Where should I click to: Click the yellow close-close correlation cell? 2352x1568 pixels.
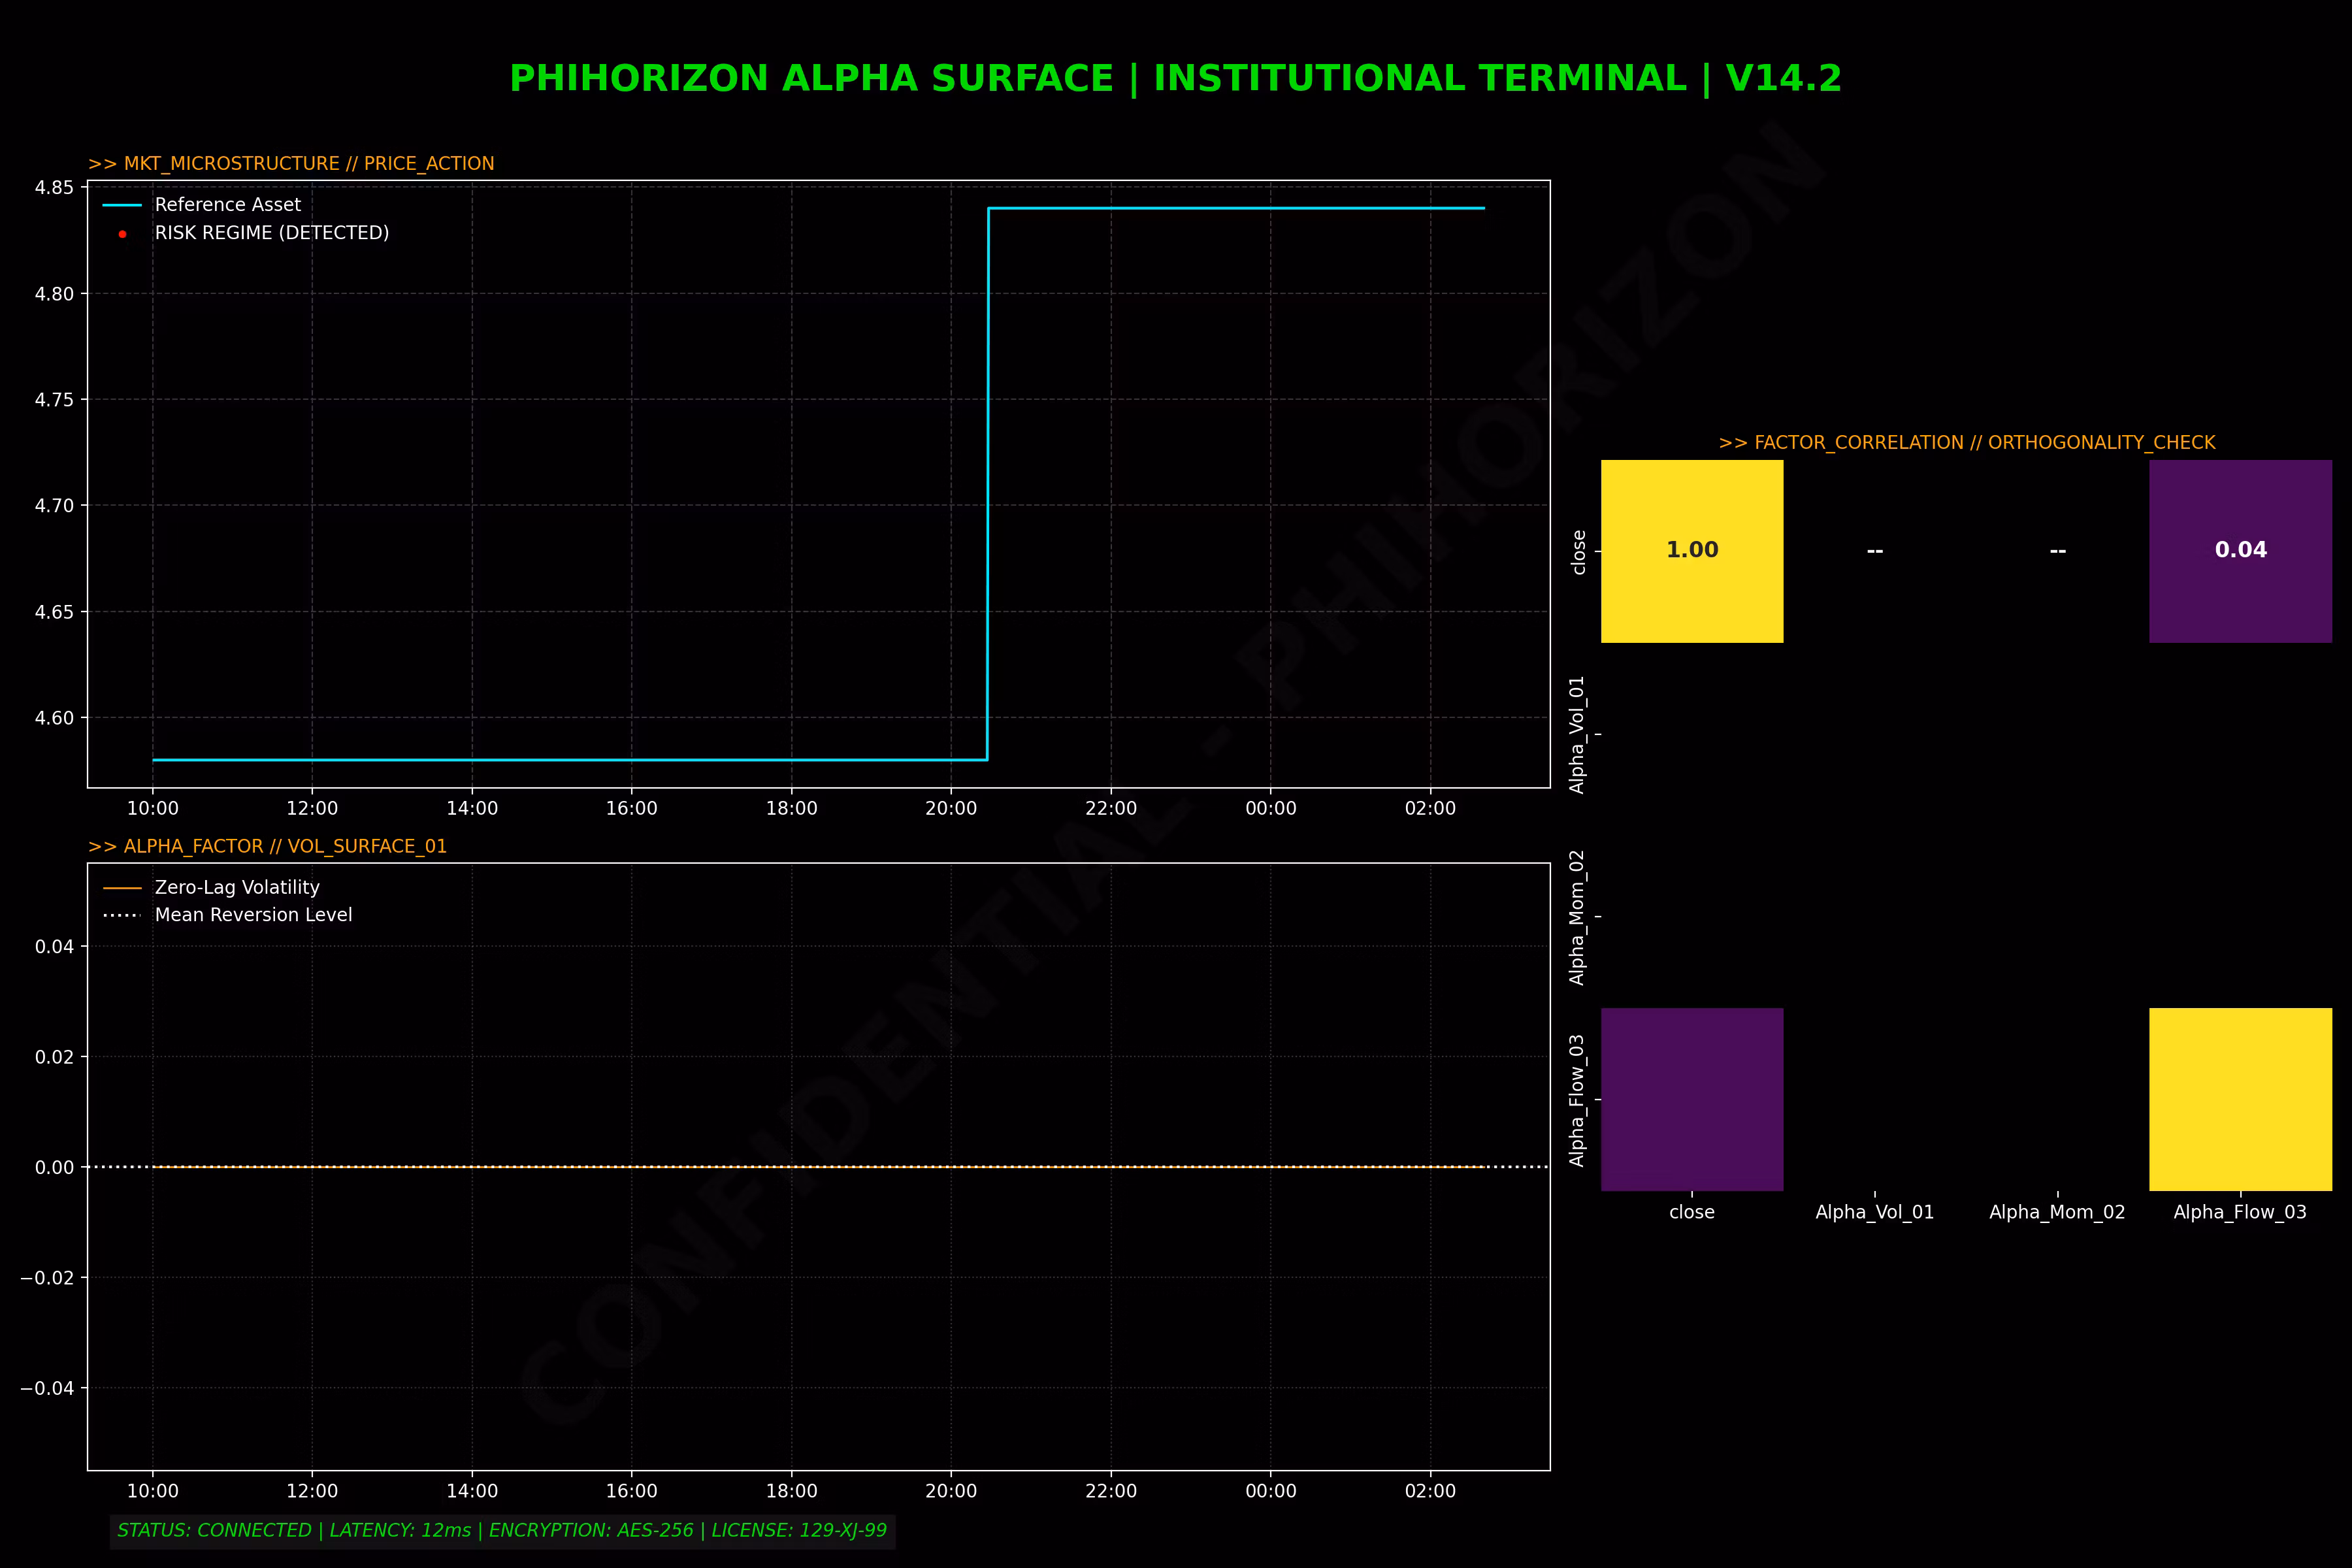point(1691,551)
